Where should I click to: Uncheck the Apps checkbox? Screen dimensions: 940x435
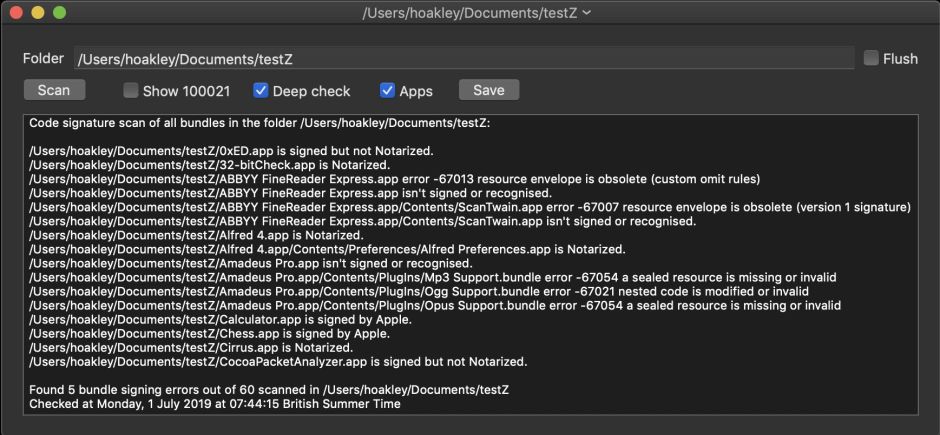point(388,91)
